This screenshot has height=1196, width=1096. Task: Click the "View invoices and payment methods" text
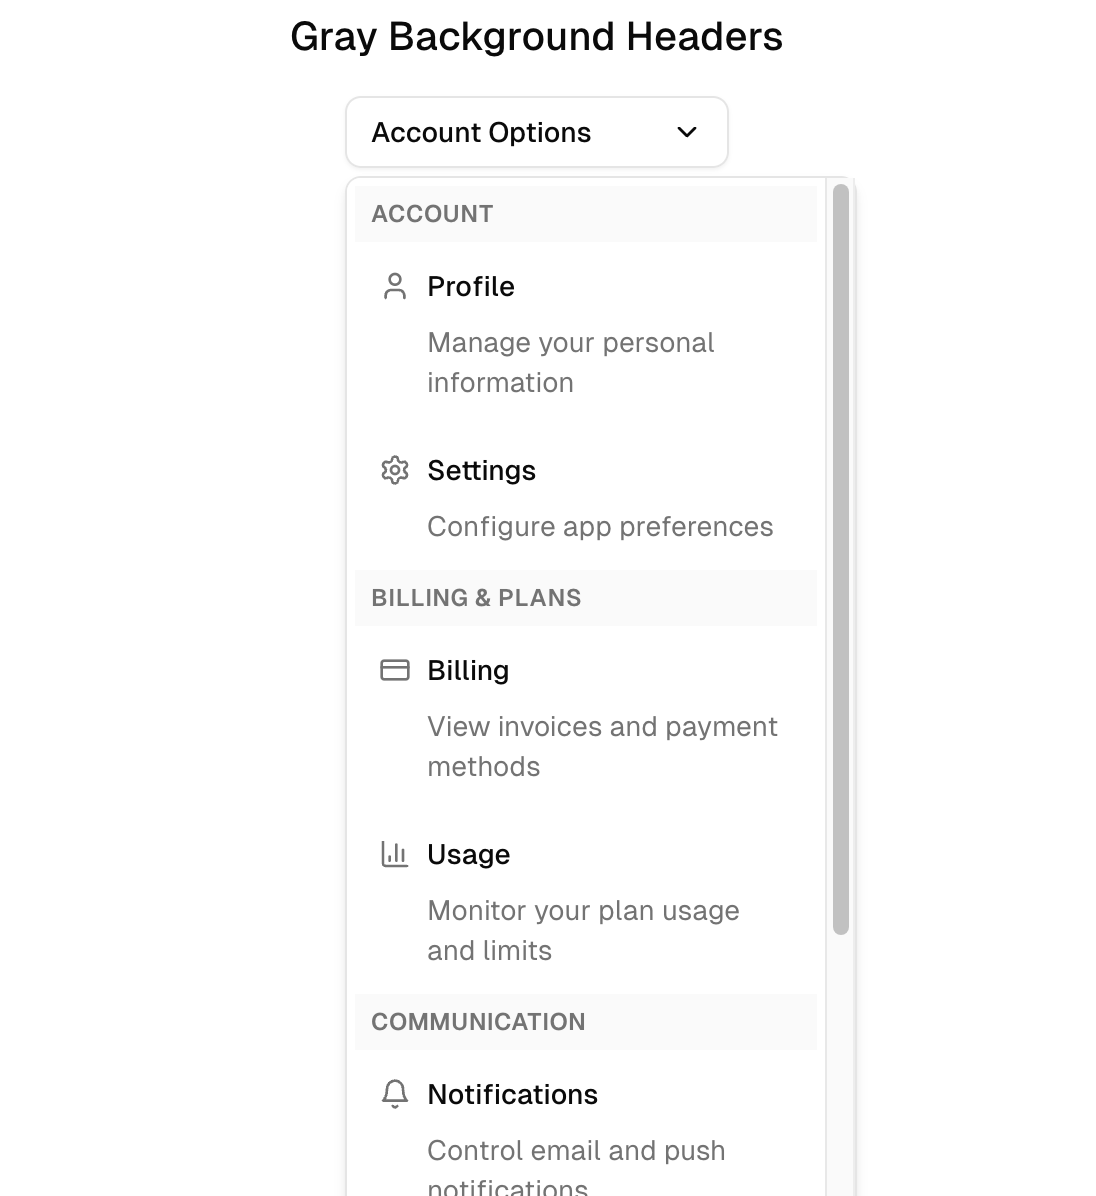[x=602, y=746]
